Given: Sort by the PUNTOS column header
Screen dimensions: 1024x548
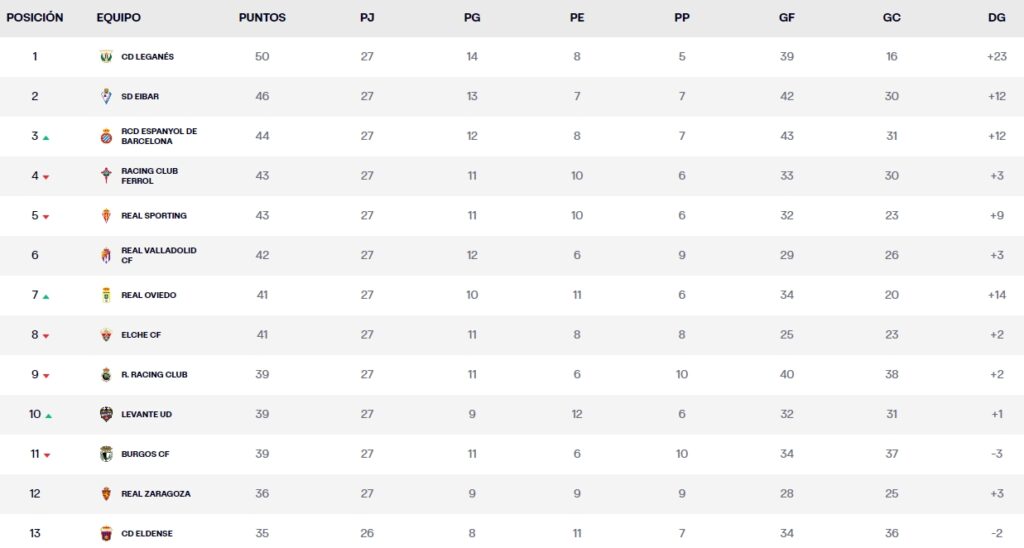Looking at the screenshot, I should (x=262, y=18).
